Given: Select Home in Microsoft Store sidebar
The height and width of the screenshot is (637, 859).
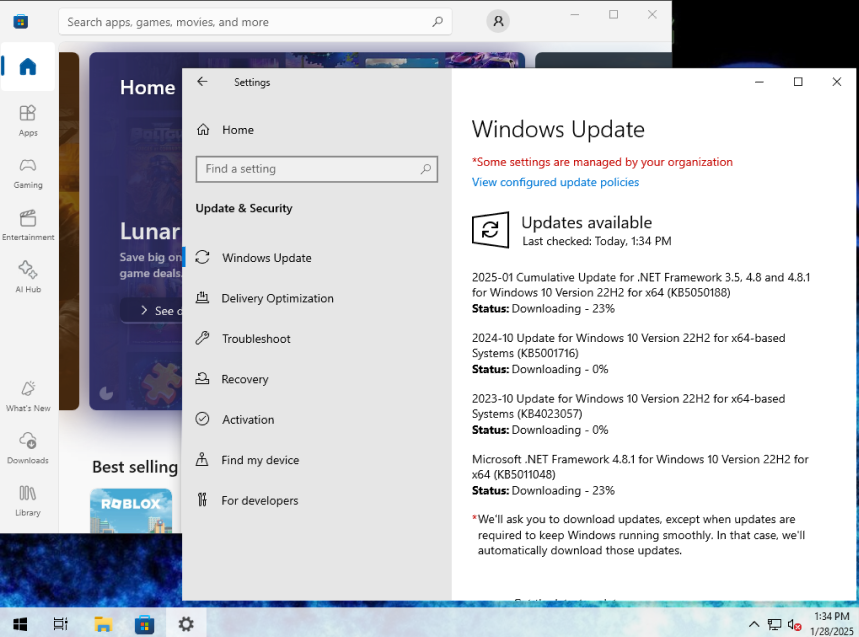Looking at the screenshot, I should pyautogui.click(x=28, y=67).
